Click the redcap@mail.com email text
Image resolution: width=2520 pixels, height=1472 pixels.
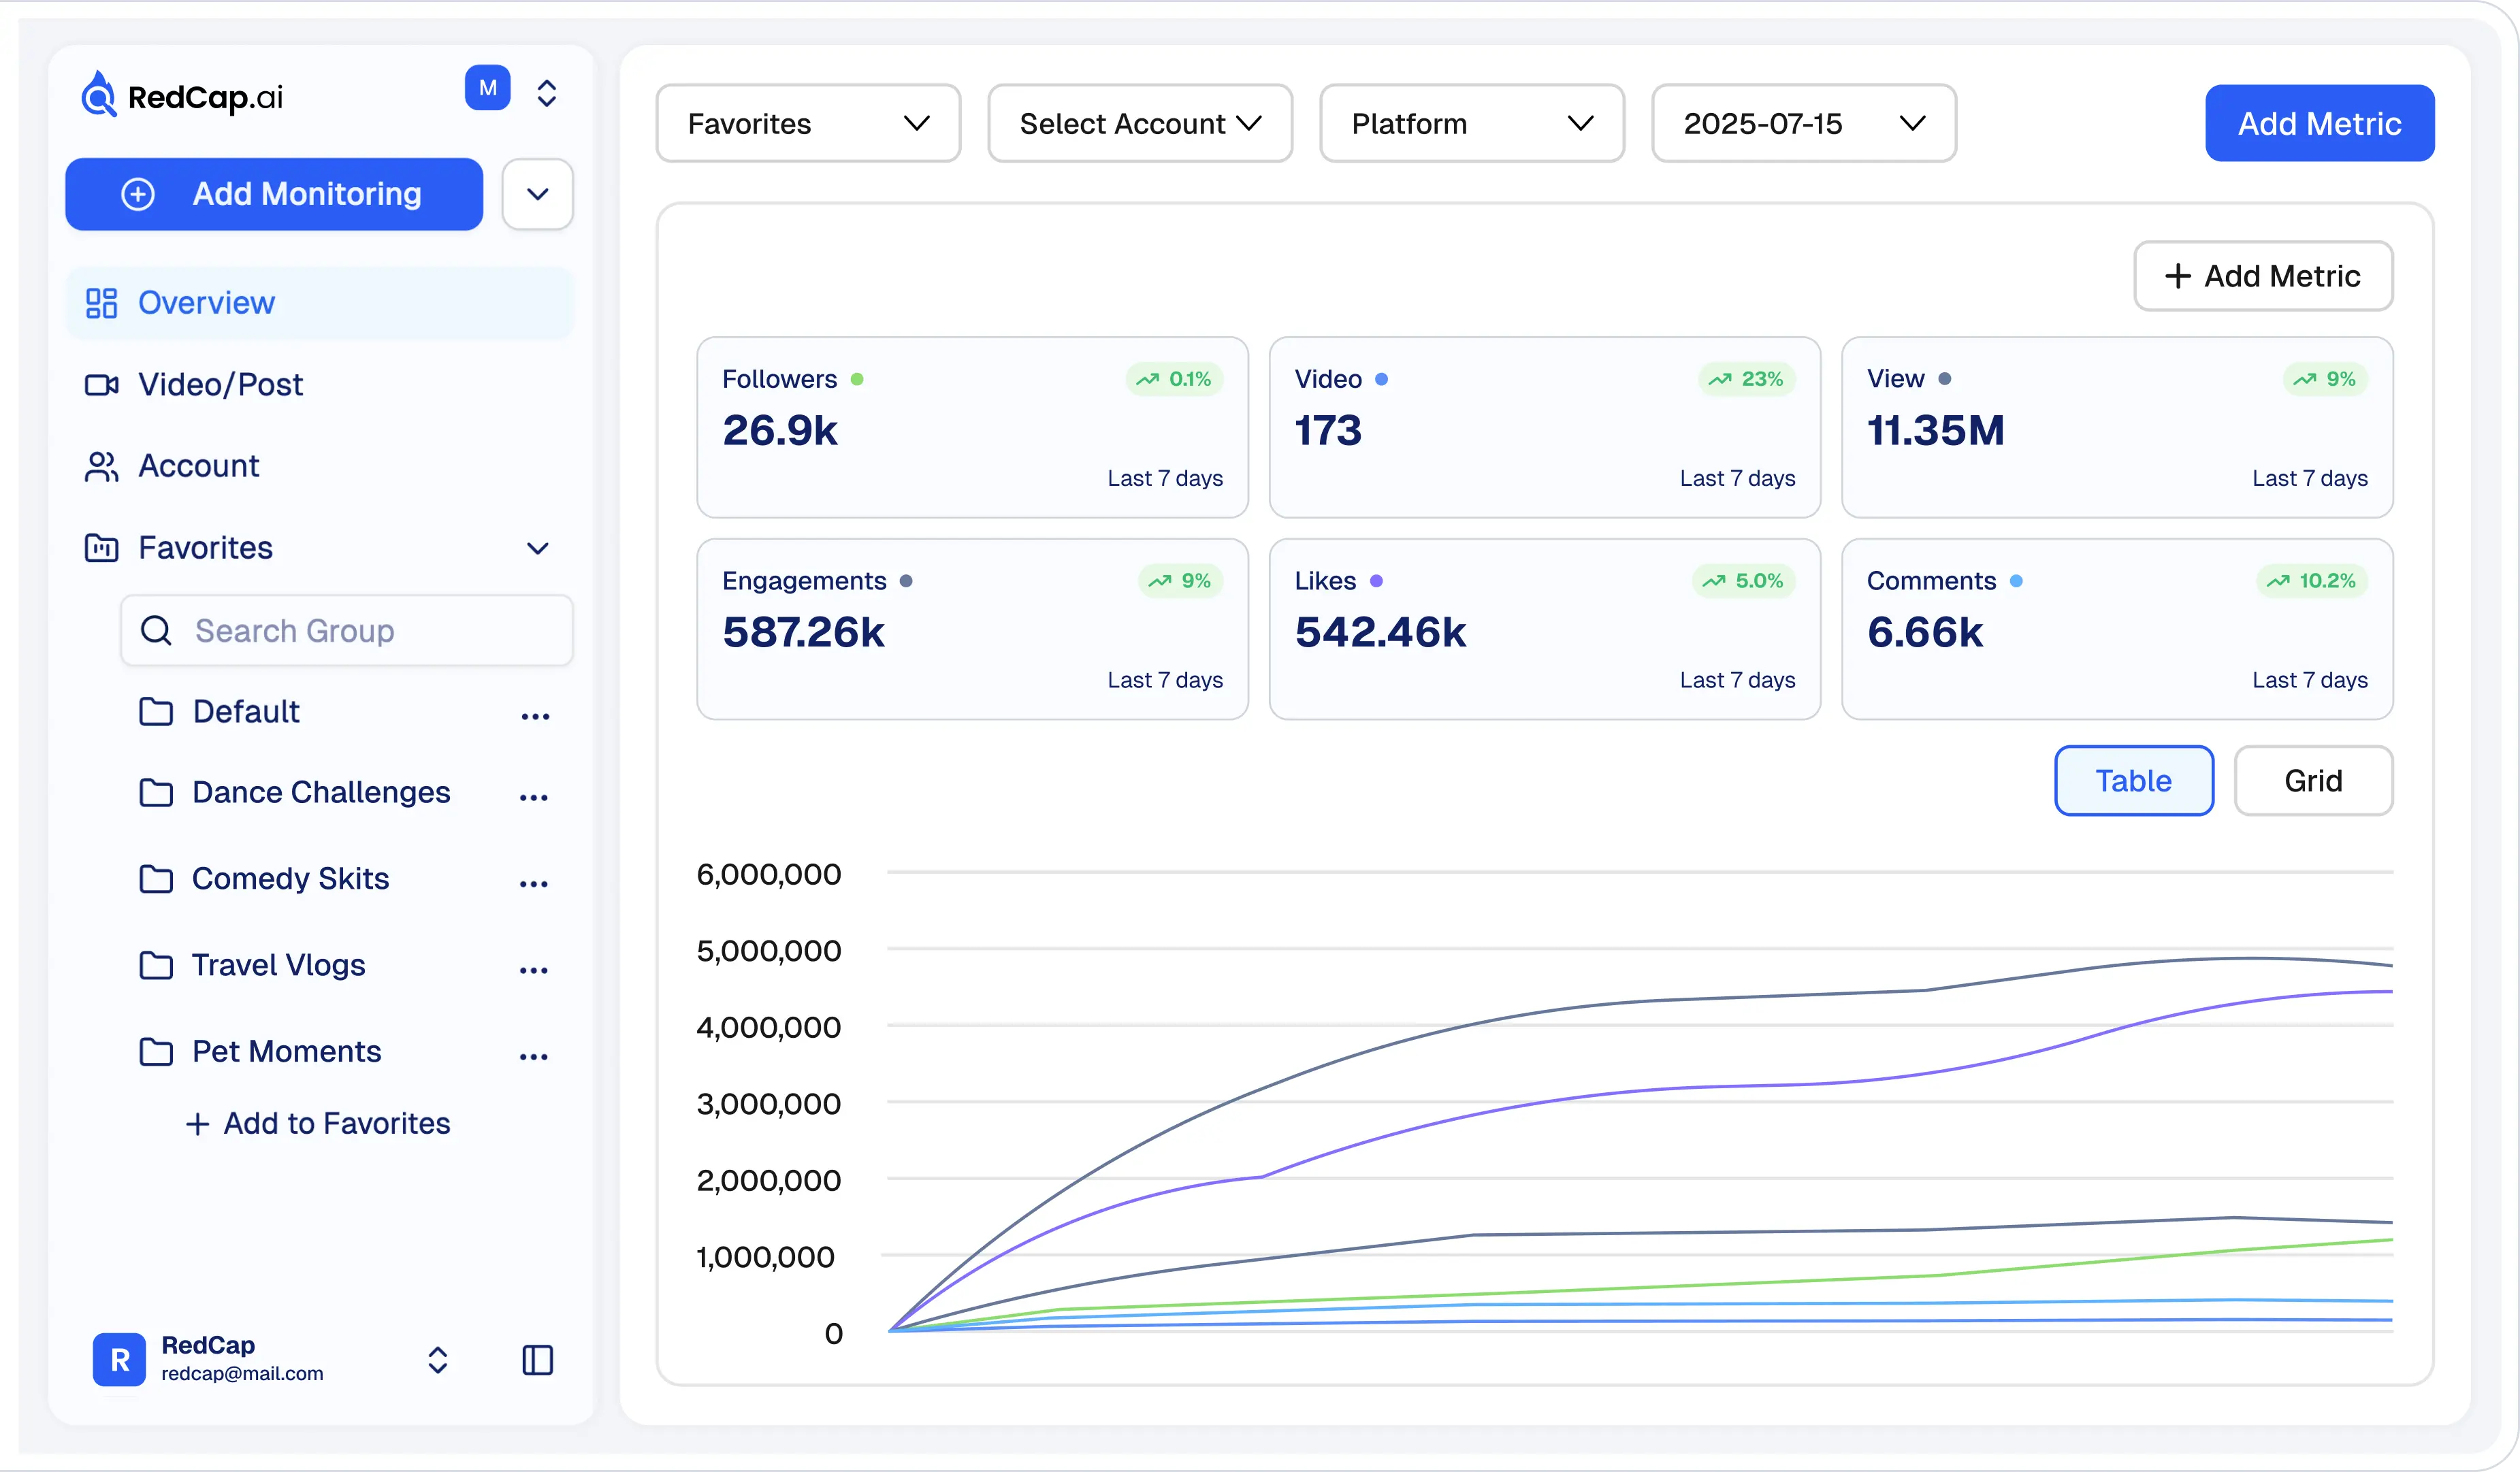(242, 1374)
